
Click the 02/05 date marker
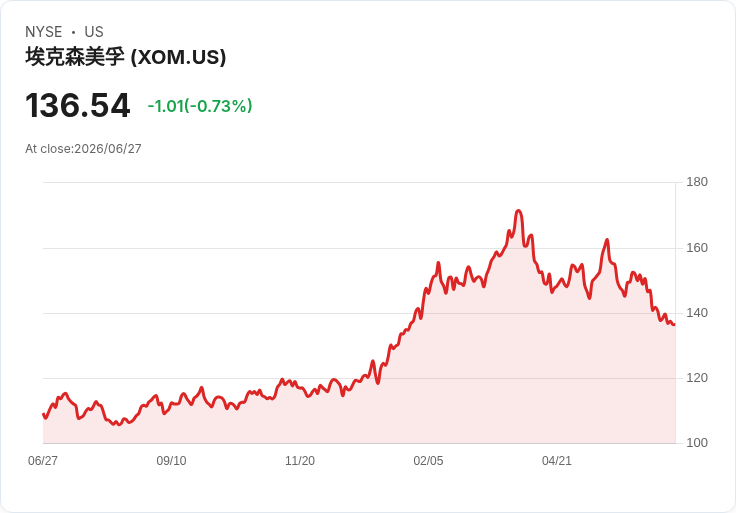click(428, 461)
